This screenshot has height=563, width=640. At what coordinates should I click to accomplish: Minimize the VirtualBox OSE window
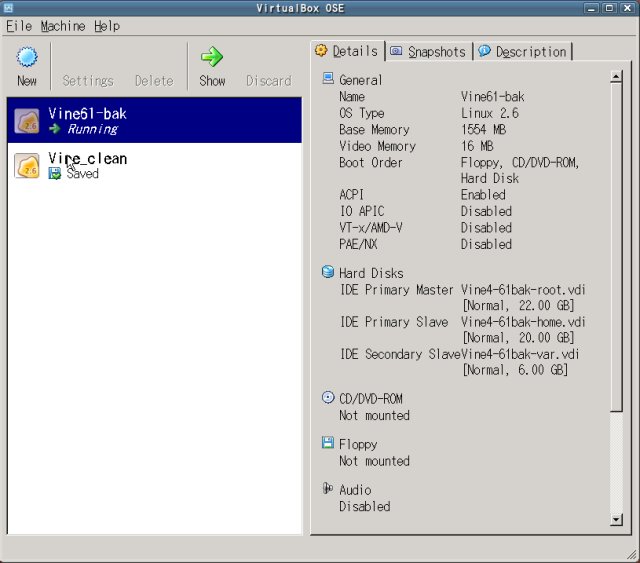tap(591, 8)
